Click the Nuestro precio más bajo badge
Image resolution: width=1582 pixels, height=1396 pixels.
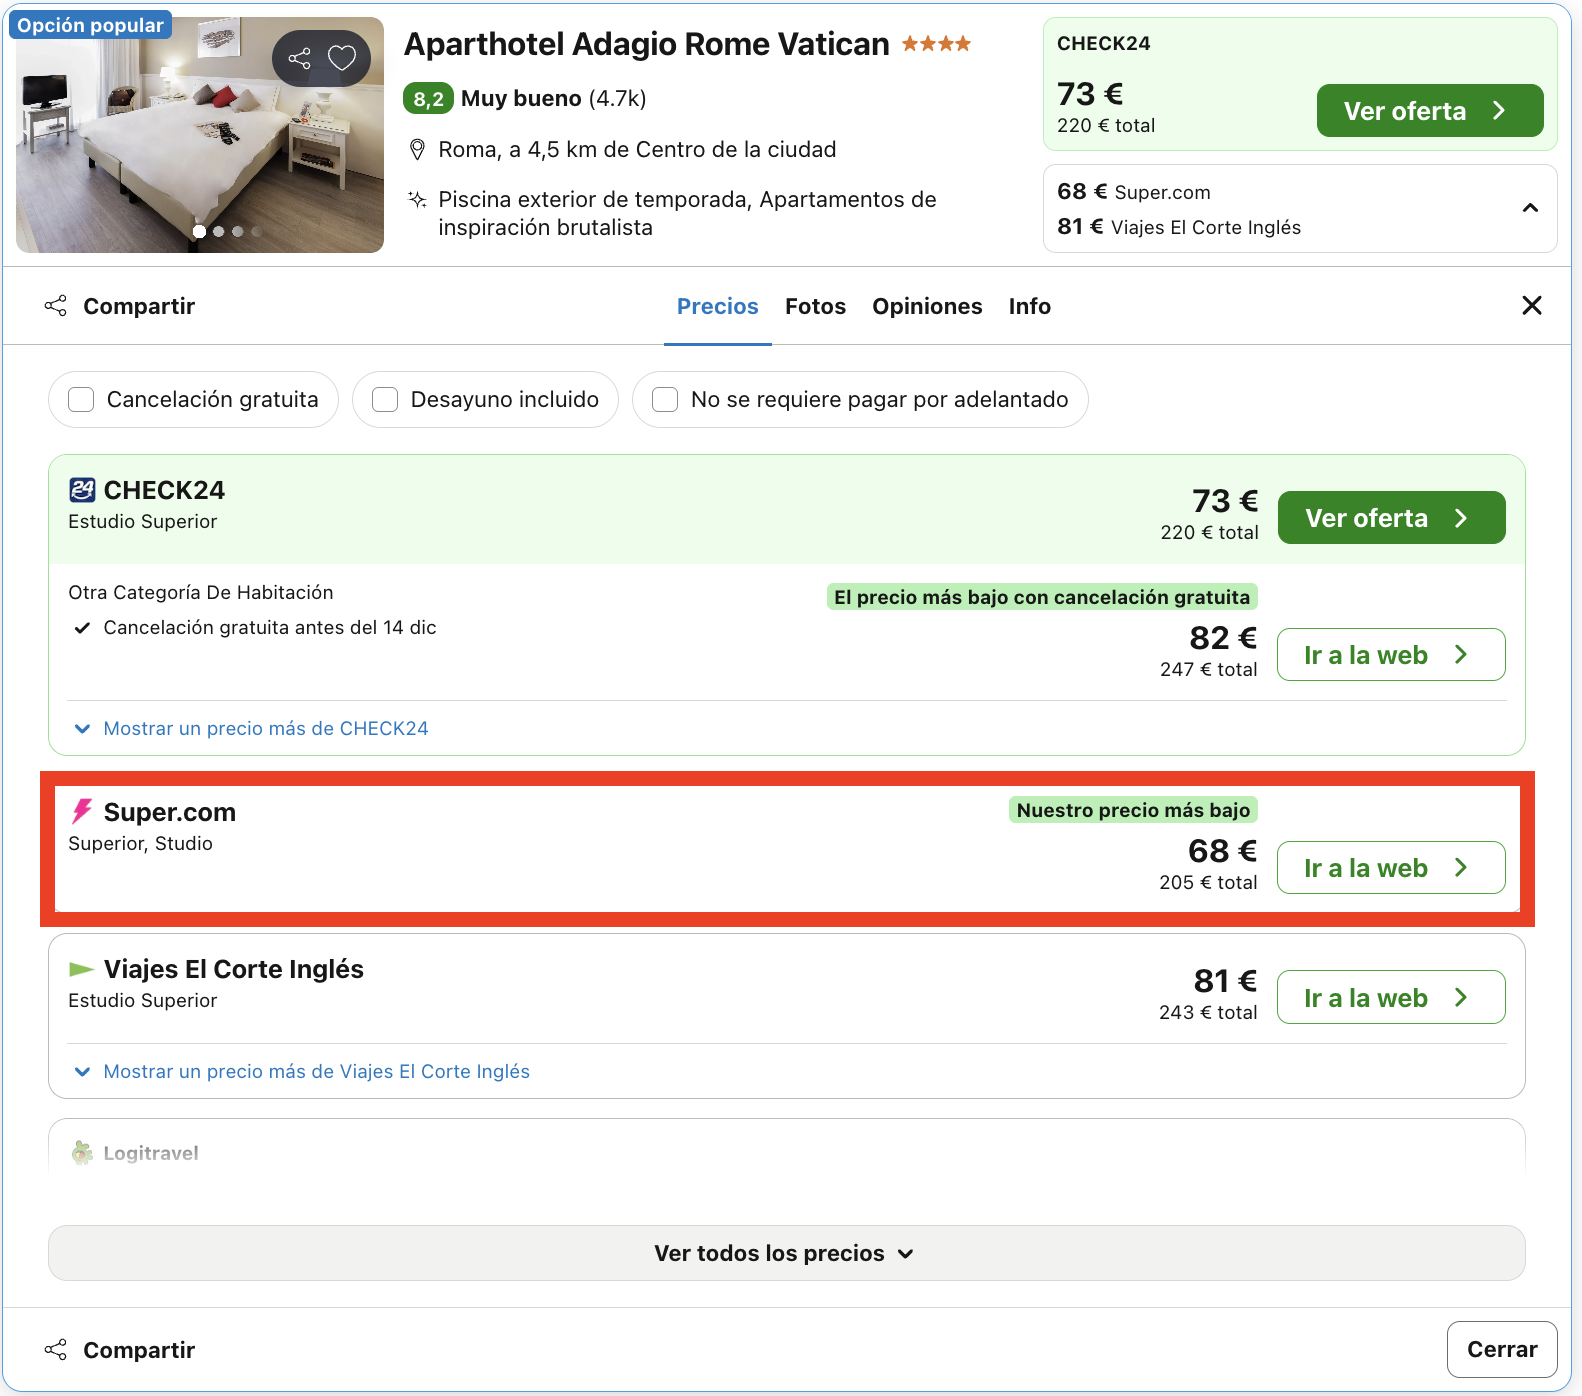[1133, 810]
